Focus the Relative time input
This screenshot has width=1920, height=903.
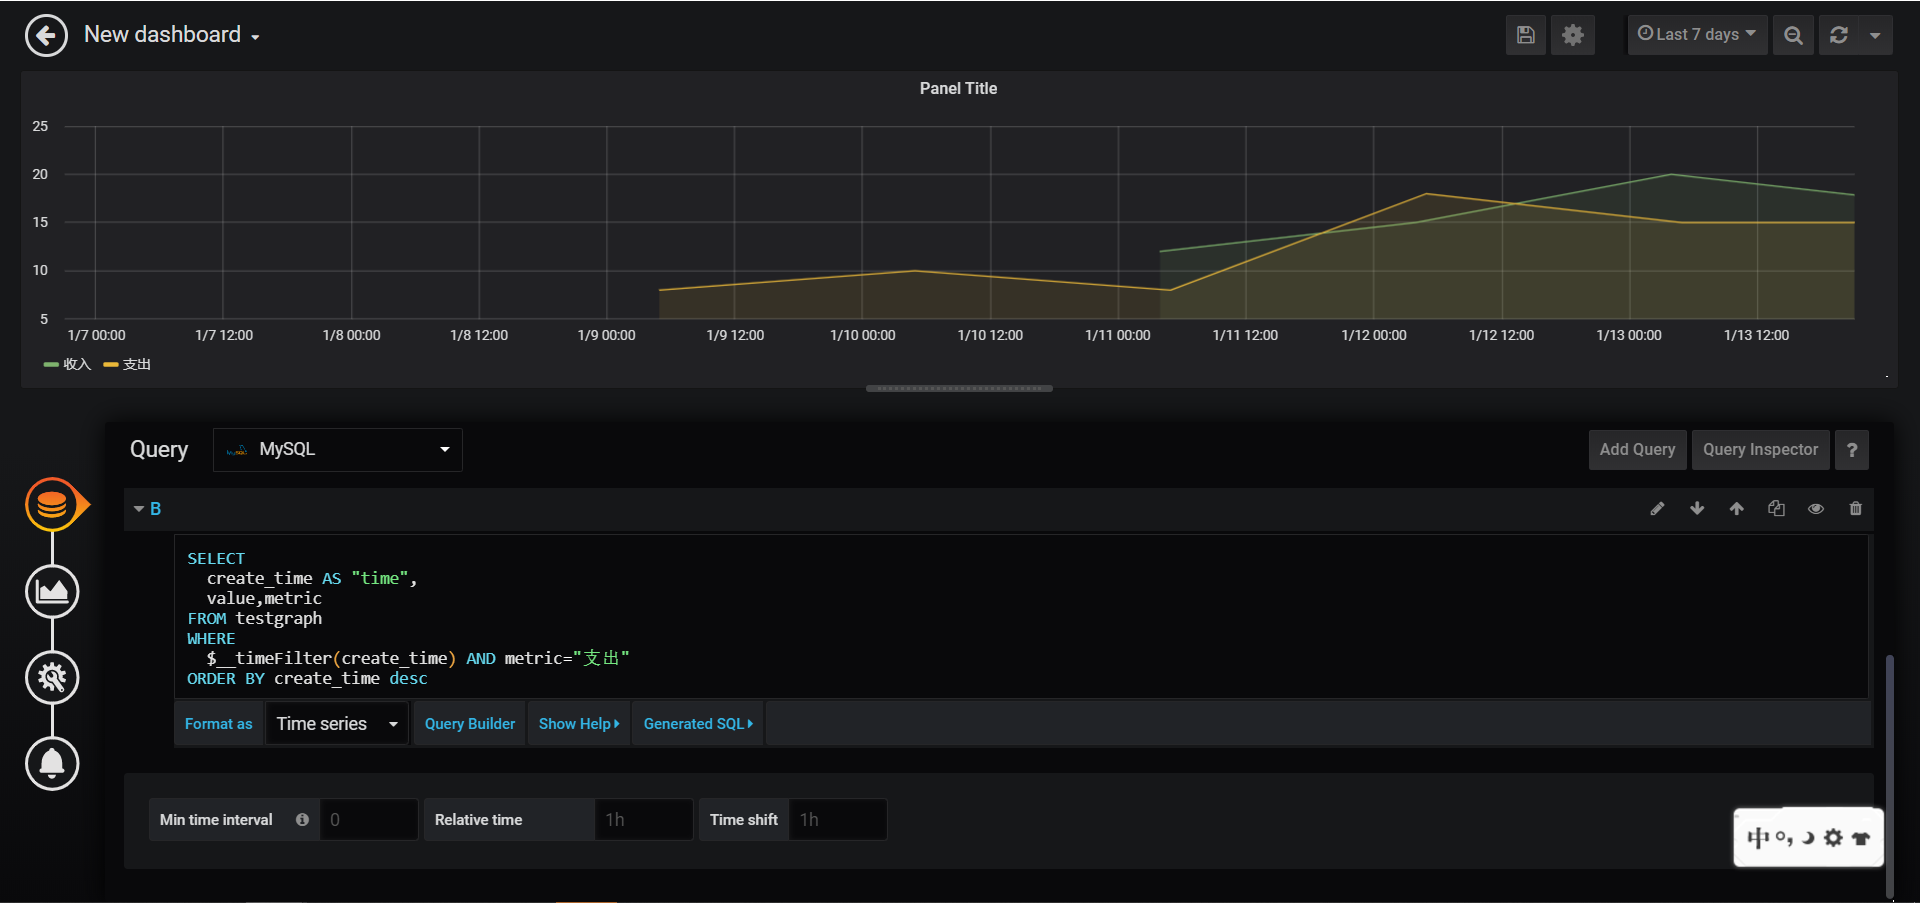(644, 820)
